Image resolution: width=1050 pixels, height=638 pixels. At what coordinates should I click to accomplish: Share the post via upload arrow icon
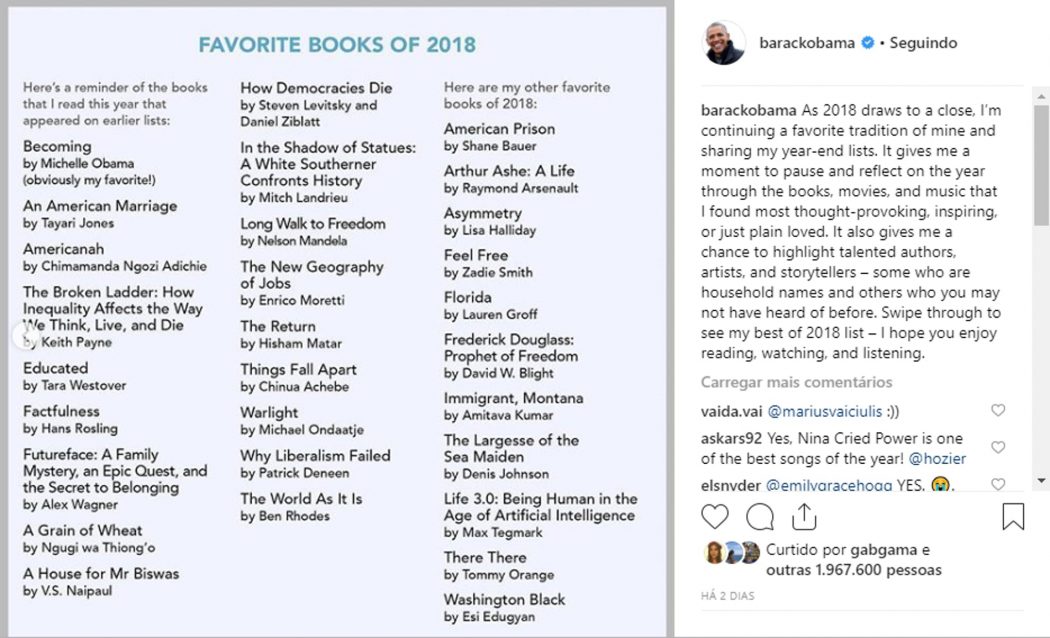click(x=804, y=517)
